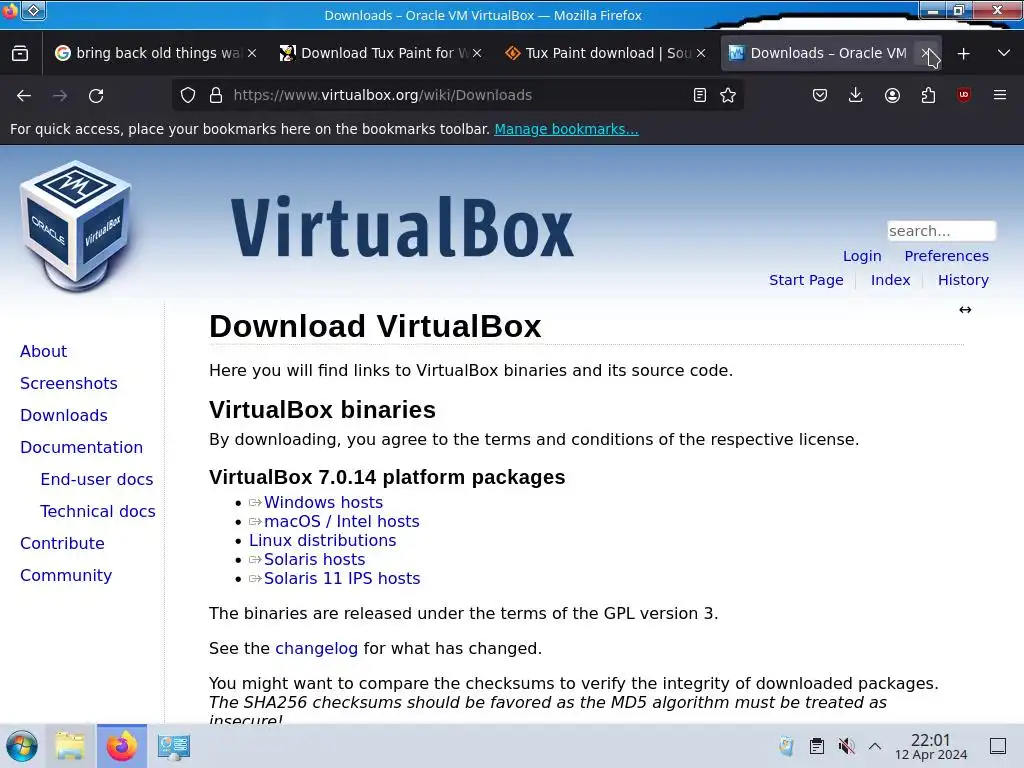Open the History link
Viewport: 1024px width, 768px height.
click(x=963, y=280)
